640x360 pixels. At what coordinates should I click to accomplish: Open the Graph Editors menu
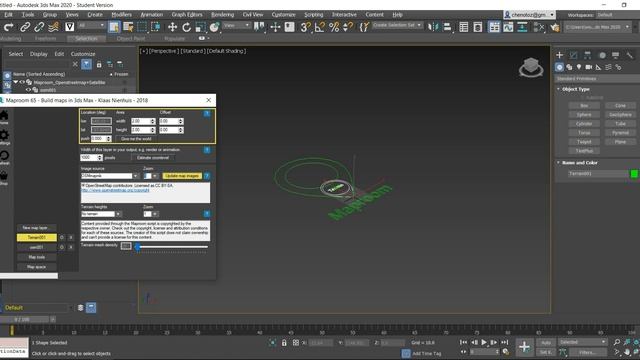(x=187, y=15)
